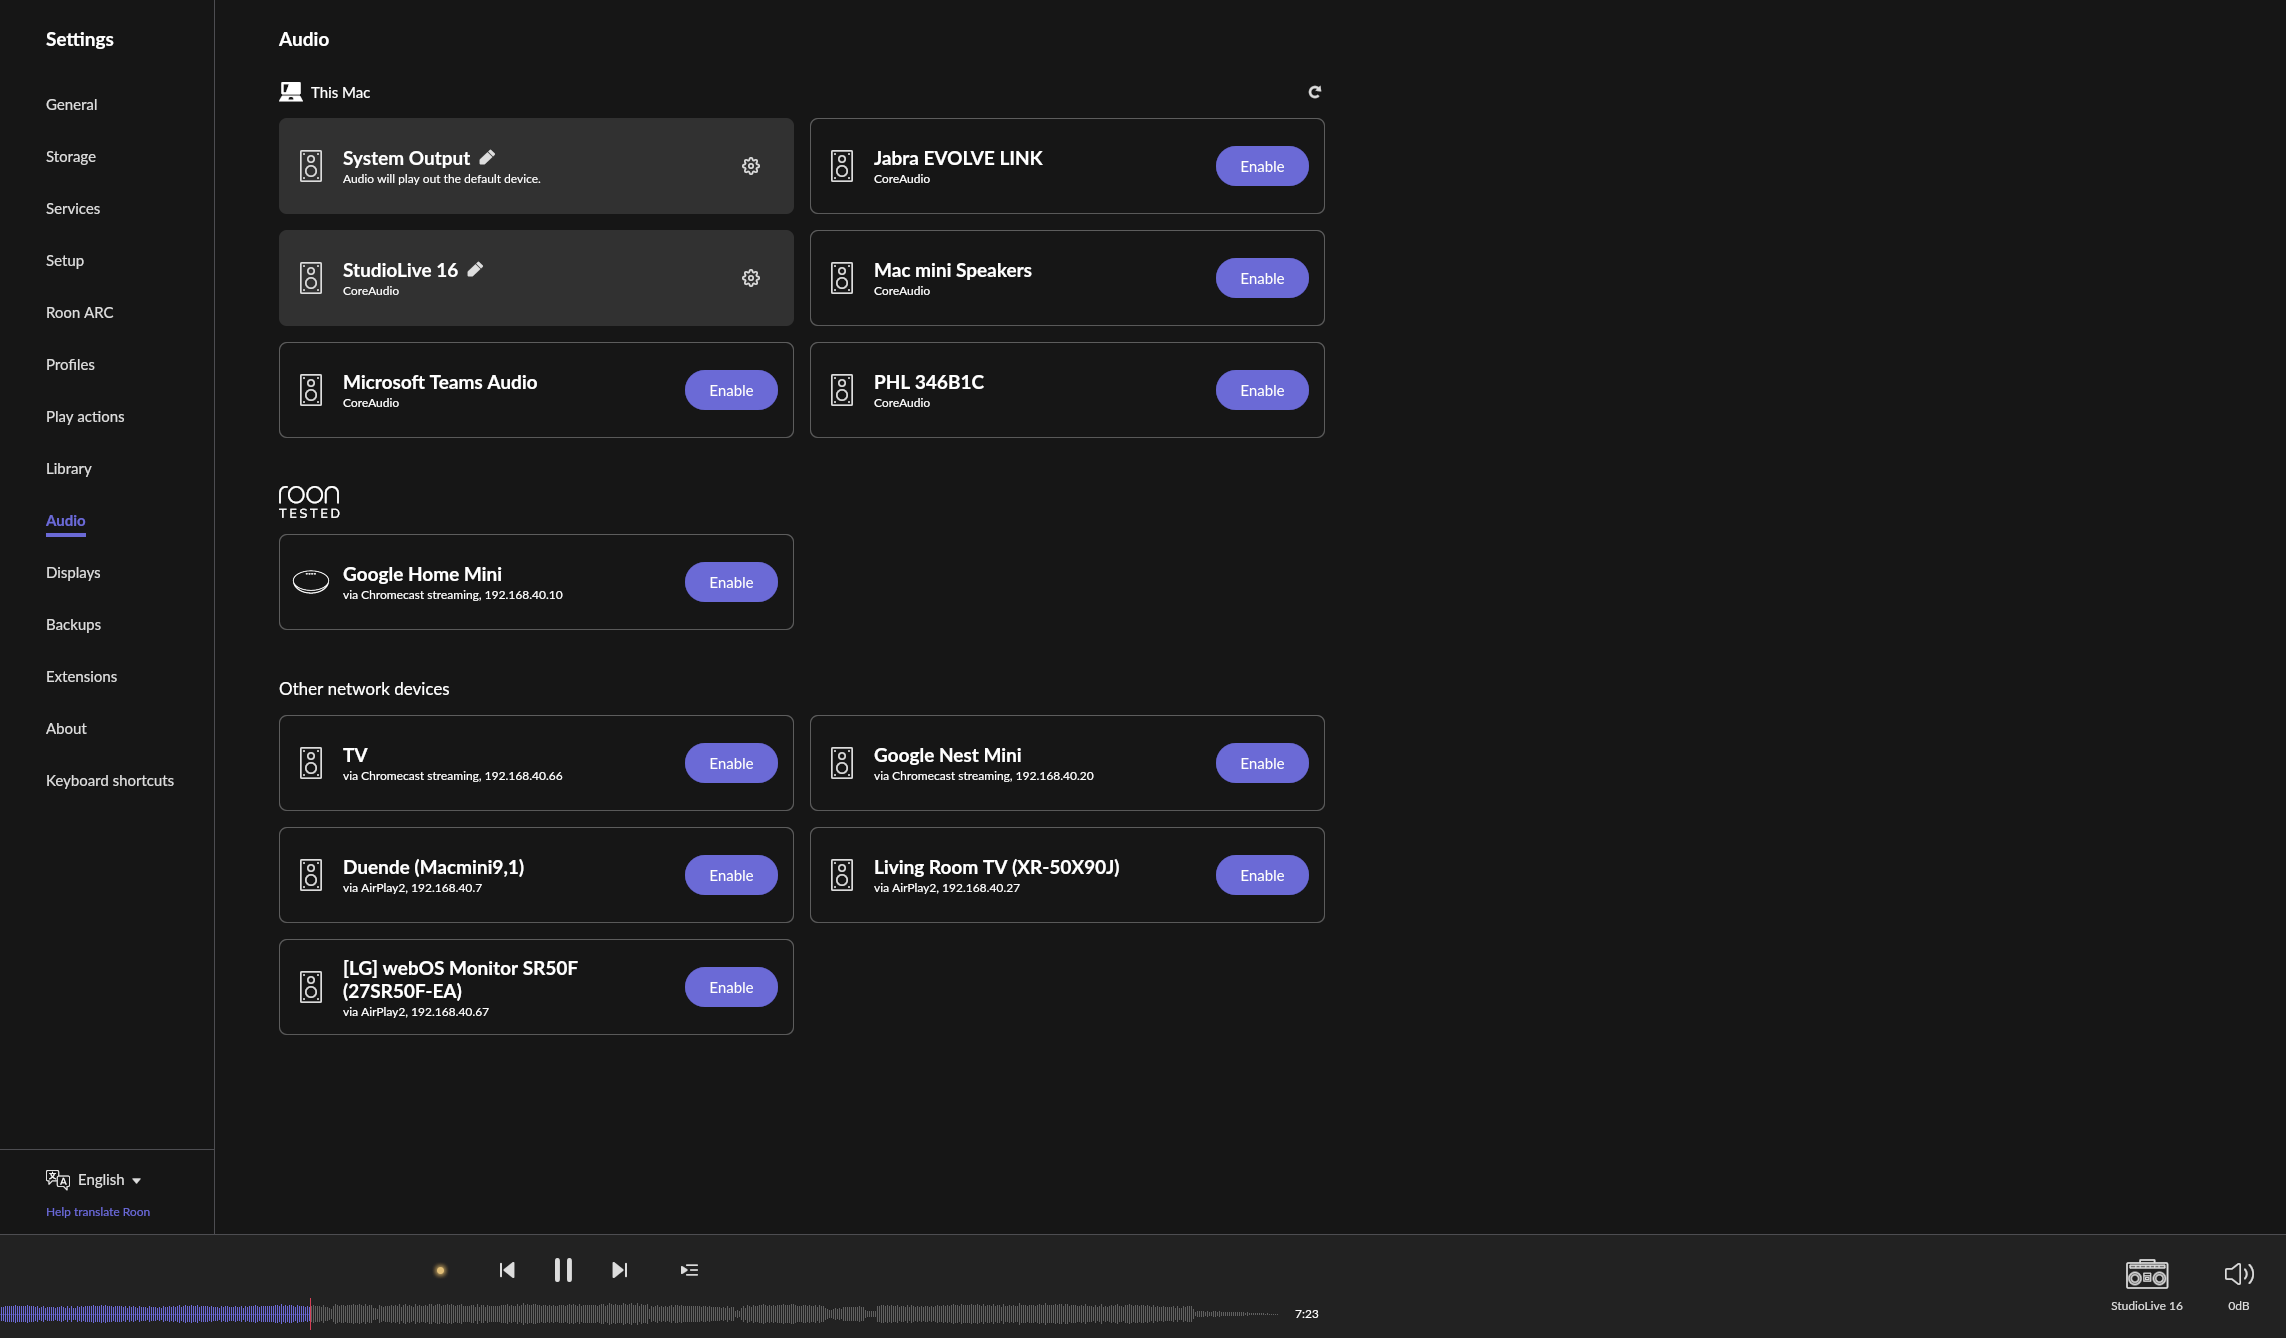Open the volume control speaker icon
Screen dimensions: 2286x1338
(2239, 1274)
